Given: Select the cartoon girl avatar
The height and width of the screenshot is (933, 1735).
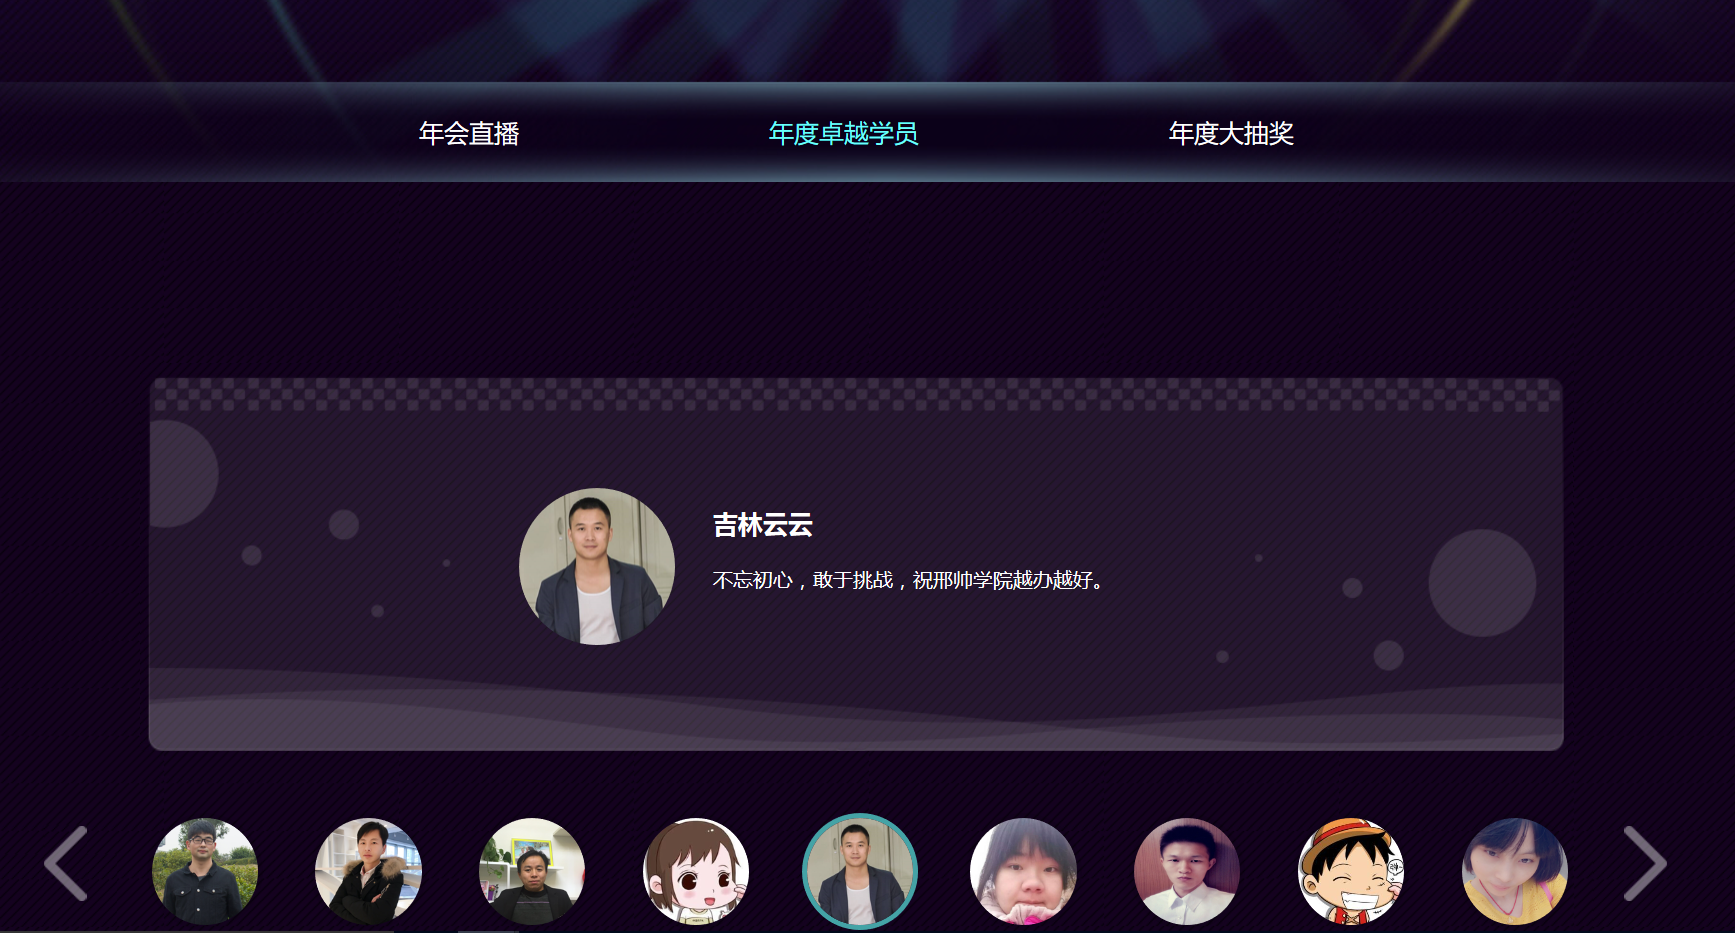Looking at the screenshot, I should (x=696, y=871).
